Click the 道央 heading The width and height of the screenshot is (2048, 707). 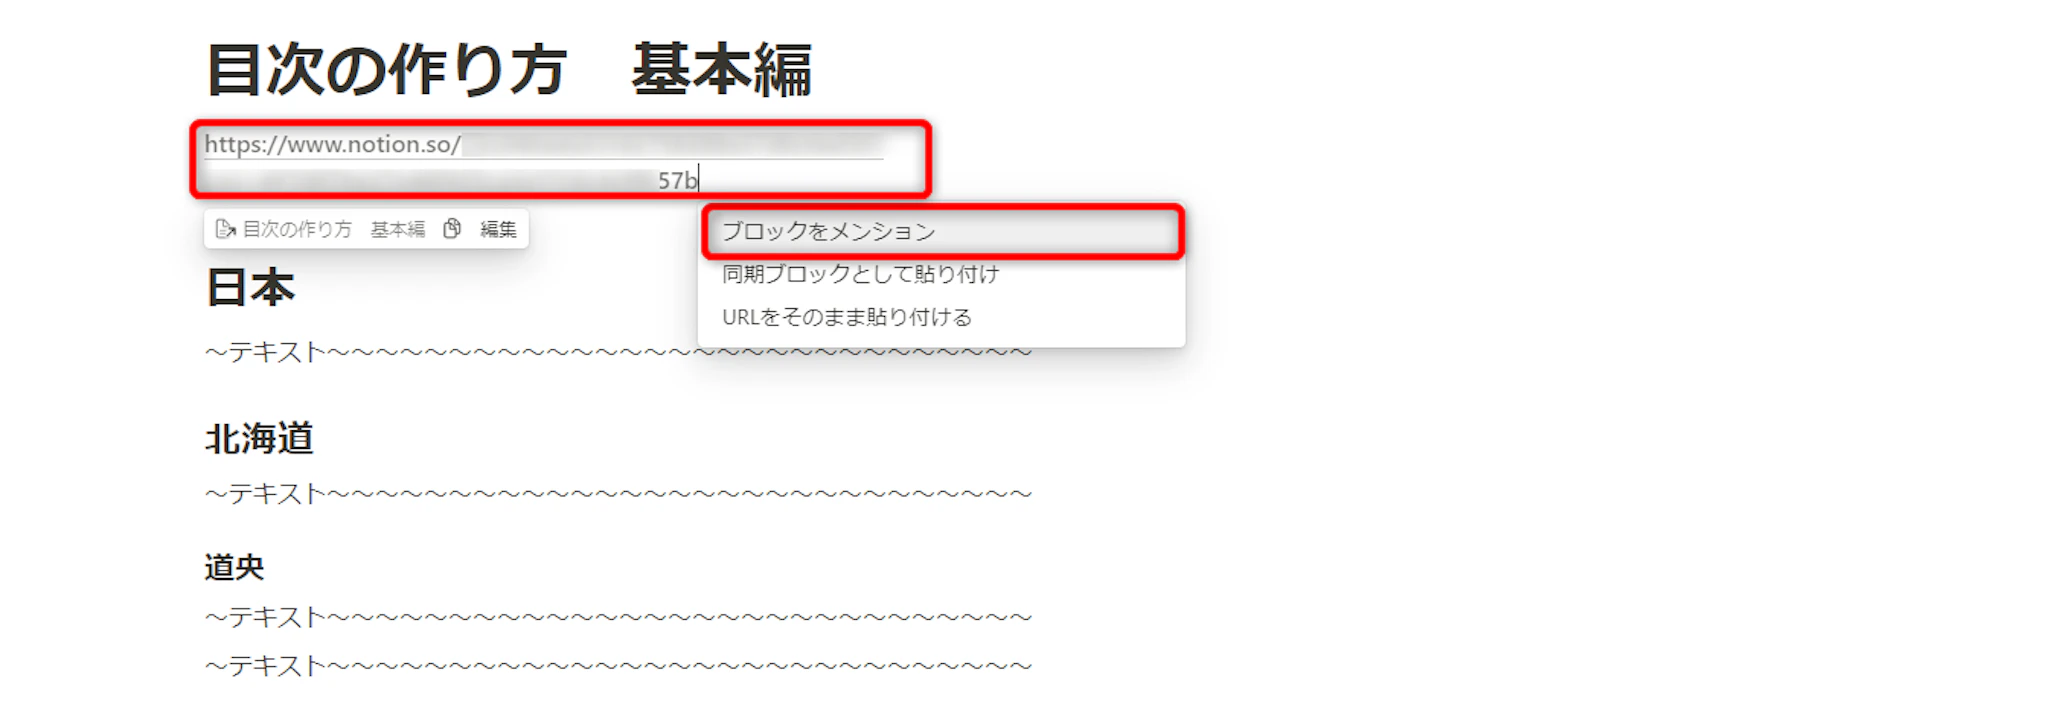point(234,568)
